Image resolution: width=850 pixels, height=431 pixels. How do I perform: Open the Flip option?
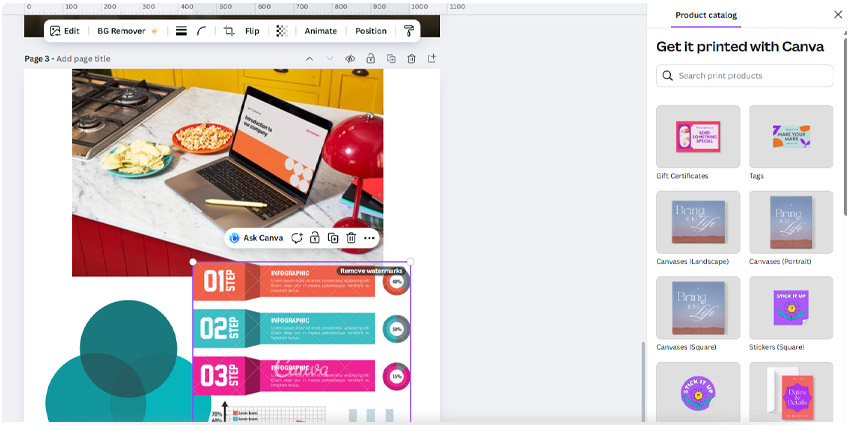[252, 31]
